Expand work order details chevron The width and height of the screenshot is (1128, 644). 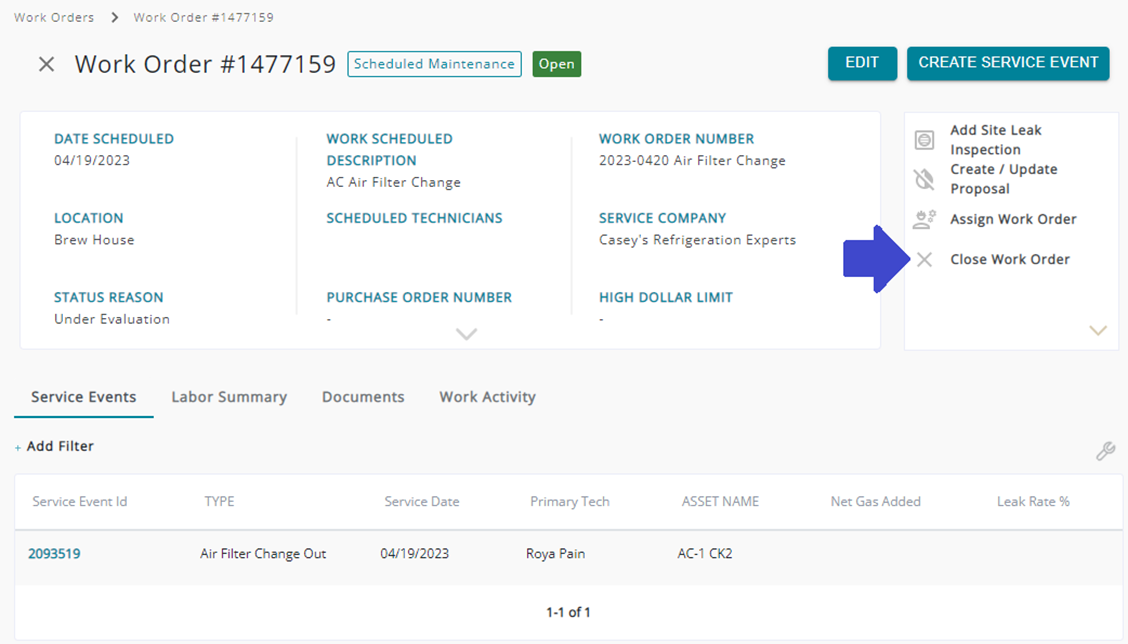coord(466,334)
